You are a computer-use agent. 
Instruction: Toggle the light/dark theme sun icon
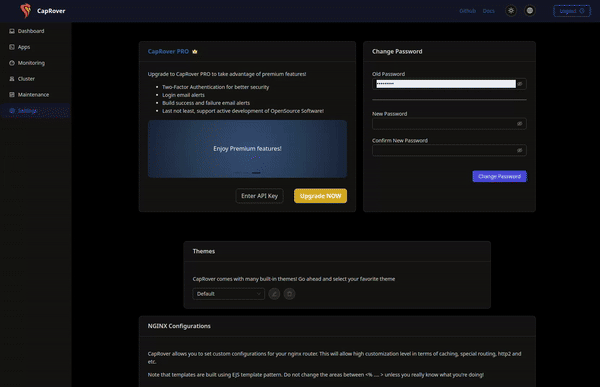511,11
